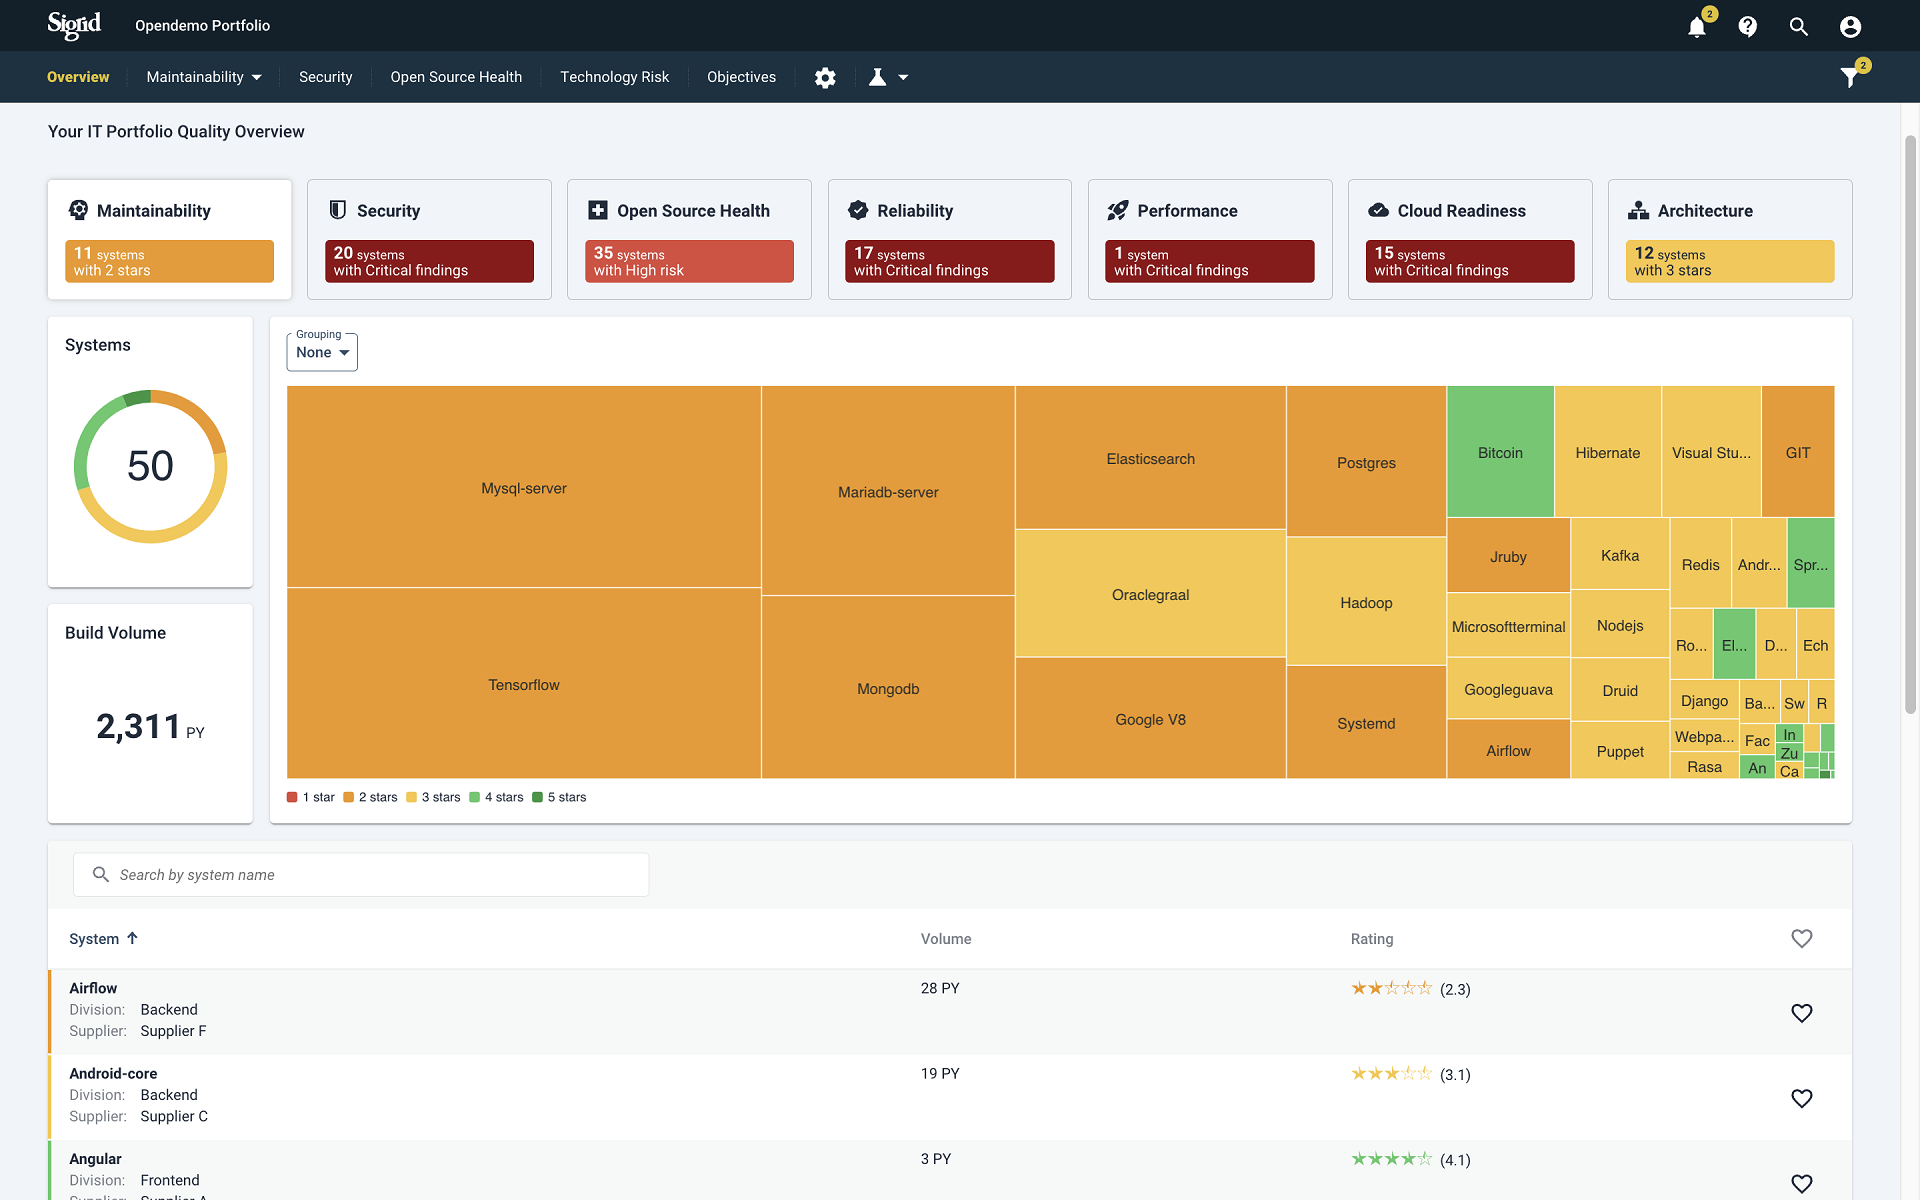1920x1200 pixels.
Task: Click the Maintainability card icon
Action: (78, 210)
